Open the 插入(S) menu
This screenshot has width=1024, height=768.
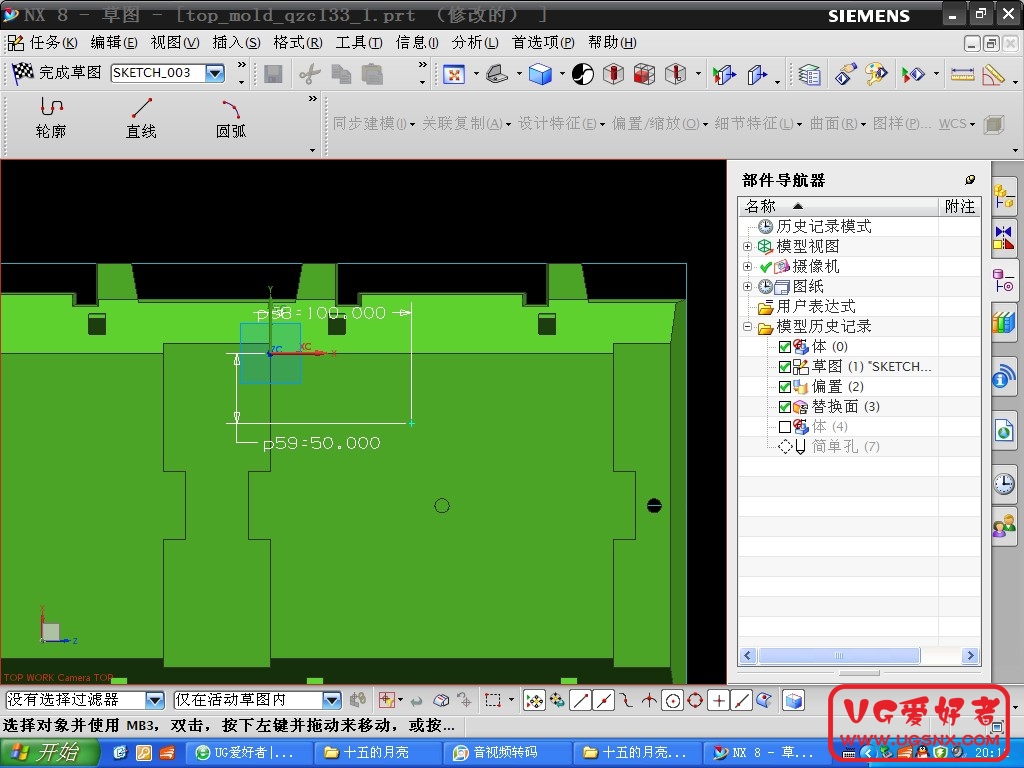pyautogui.click(x=236, y=43)
